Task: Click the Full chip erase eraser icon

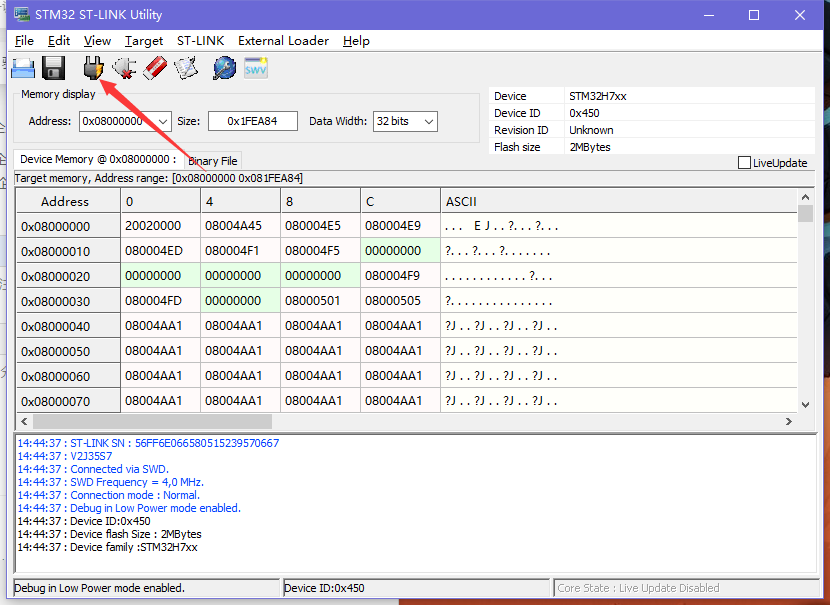Action: click(x=155, y=68)
